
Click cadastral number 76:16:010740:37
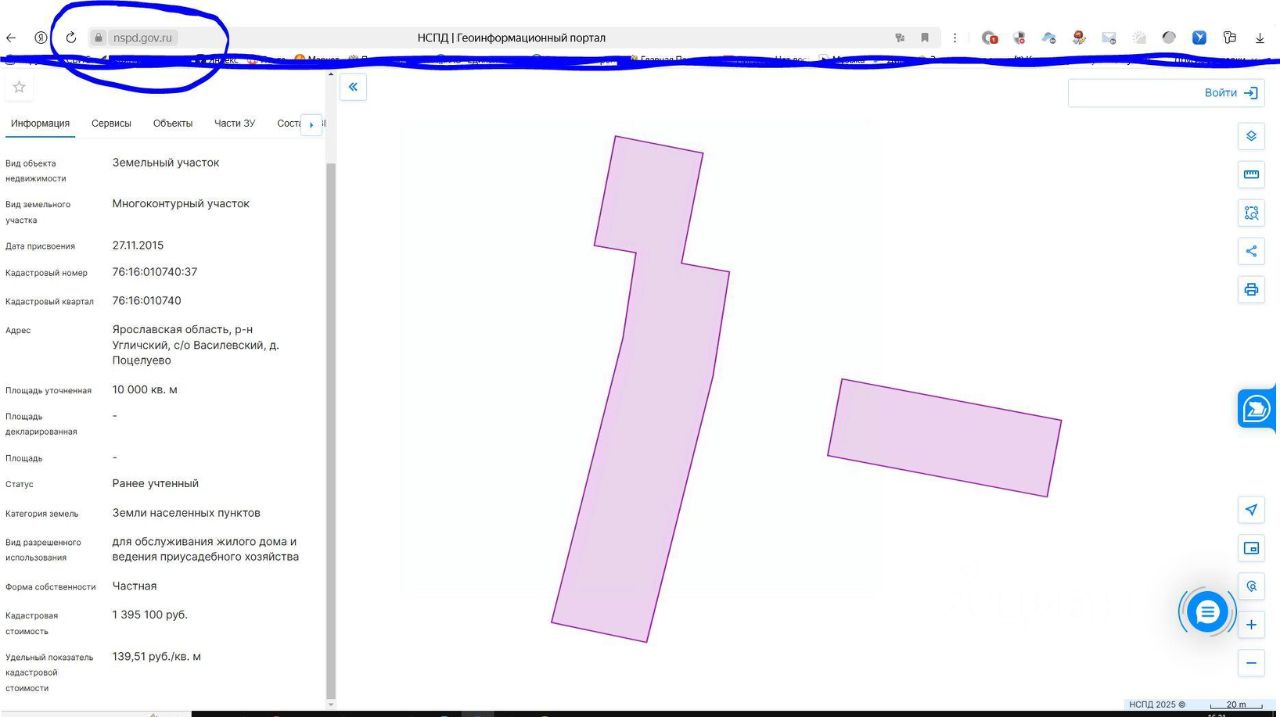(155, 272)
